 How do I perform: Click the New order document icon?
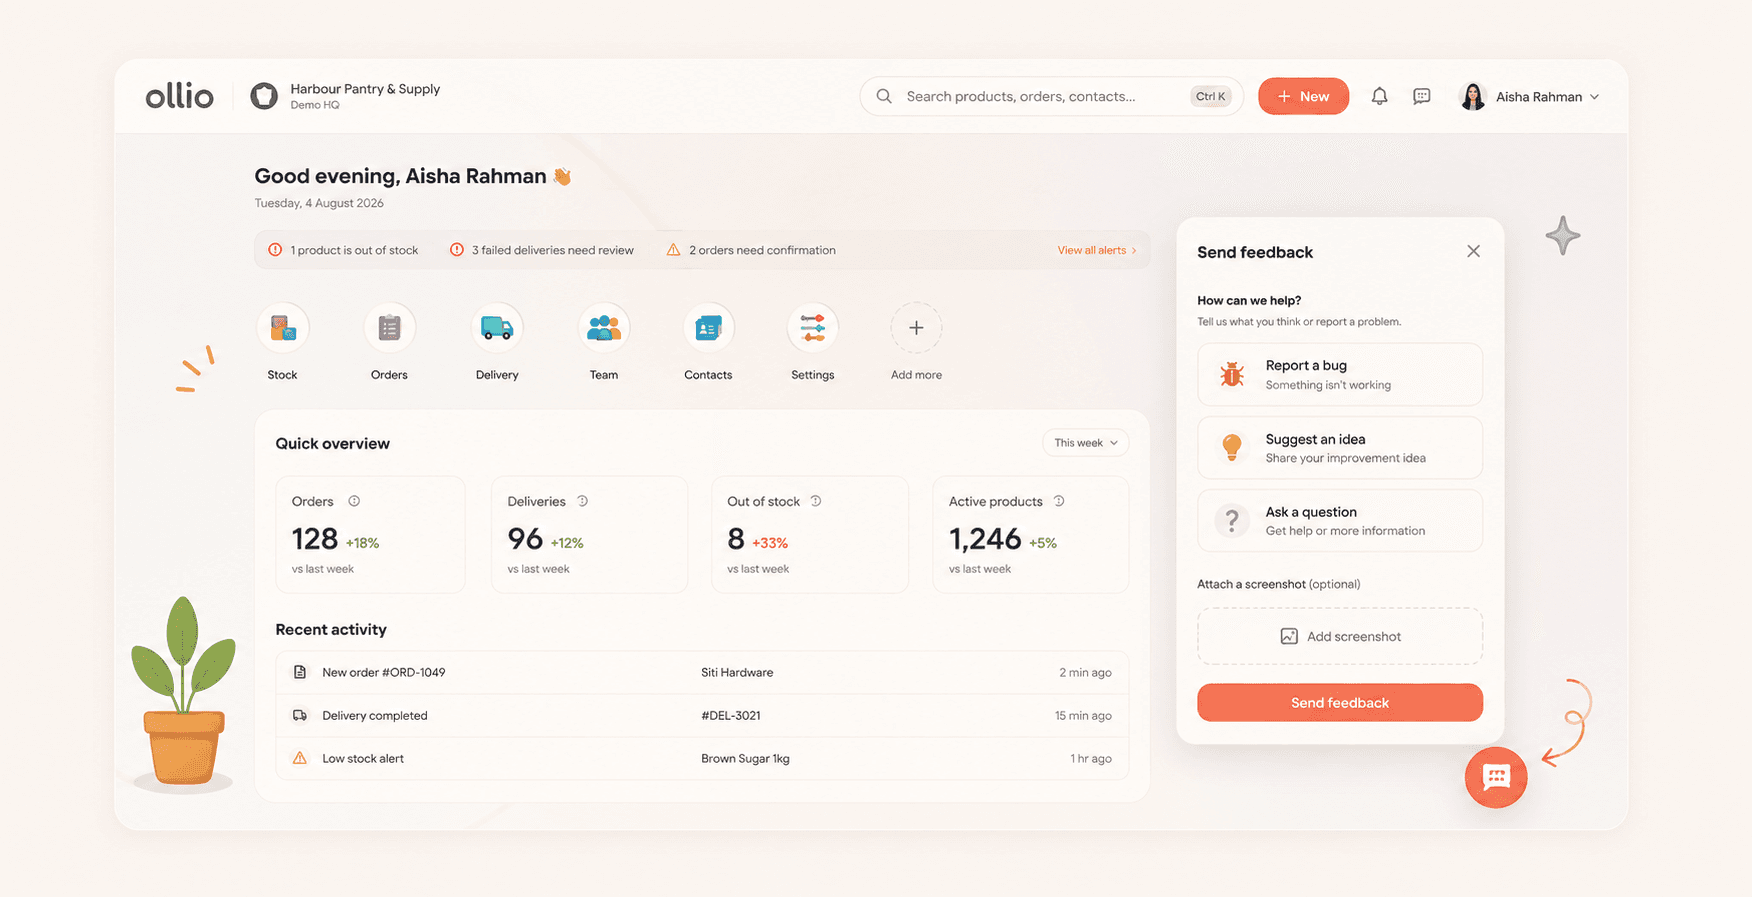(x=299, y=672)
